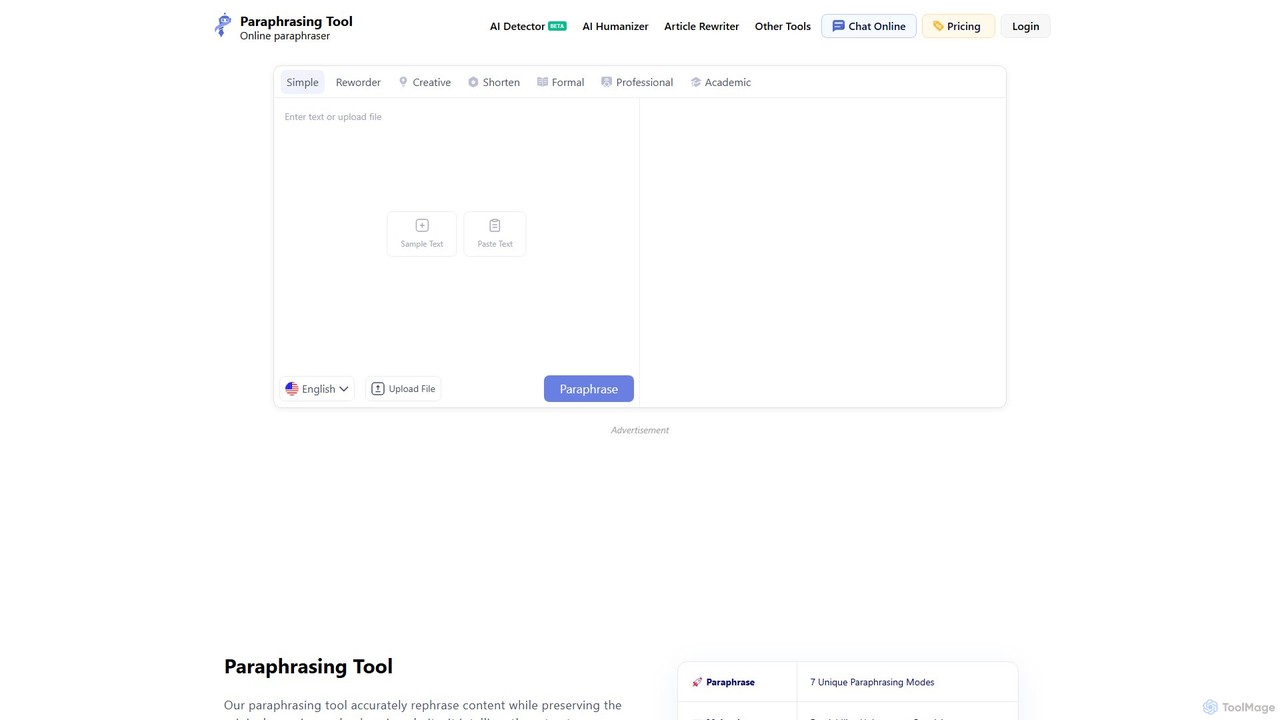Switch to the Academic mode tab
The width and height of the screenshot is (1280, 720).
point(720,82)
